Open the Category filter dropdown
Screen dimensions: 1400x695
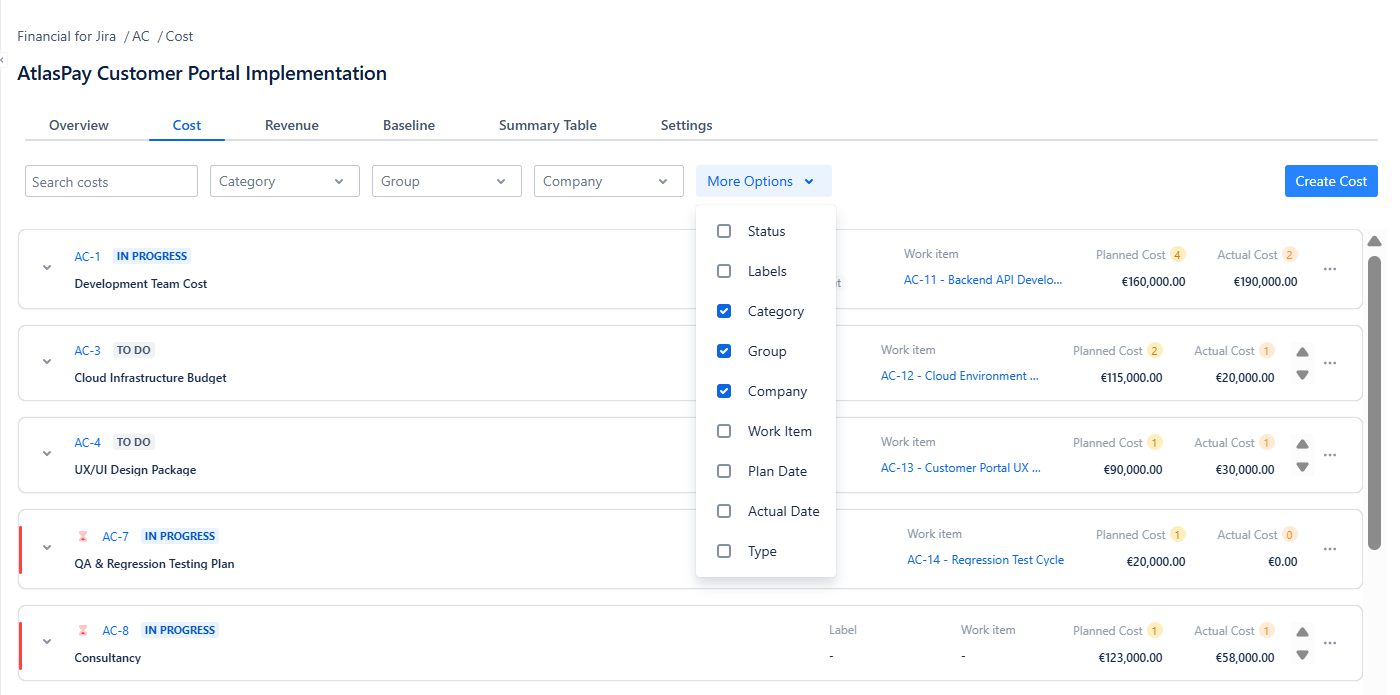tap(285, 181)
